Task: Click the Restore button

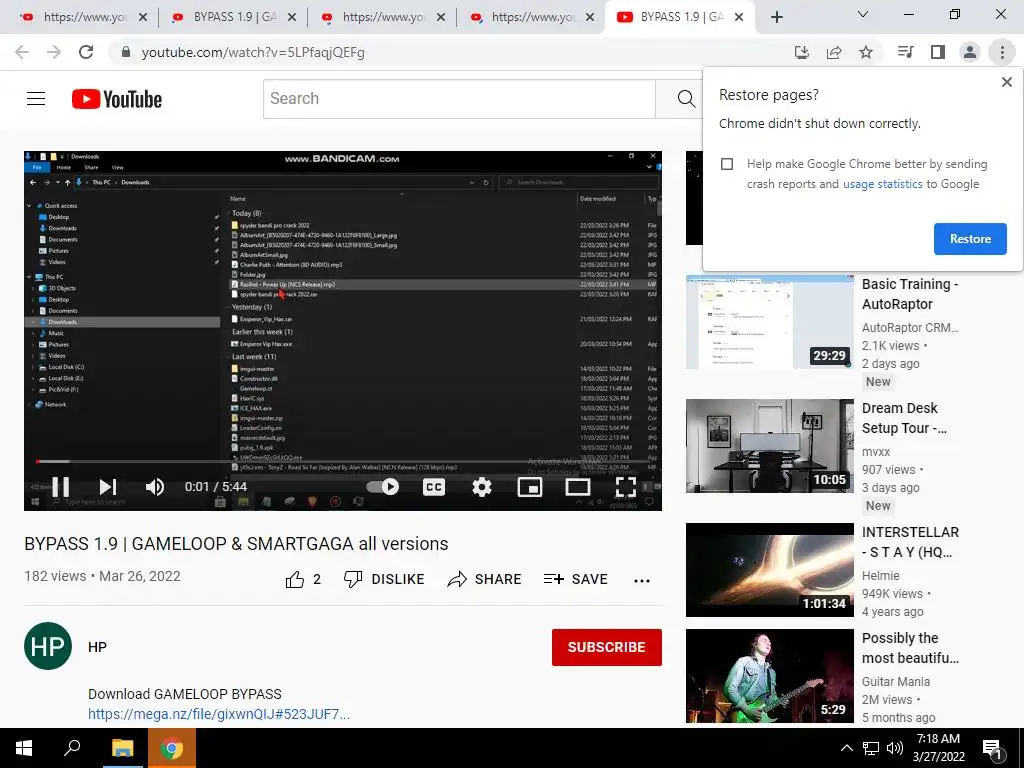Action: point(970,239)
